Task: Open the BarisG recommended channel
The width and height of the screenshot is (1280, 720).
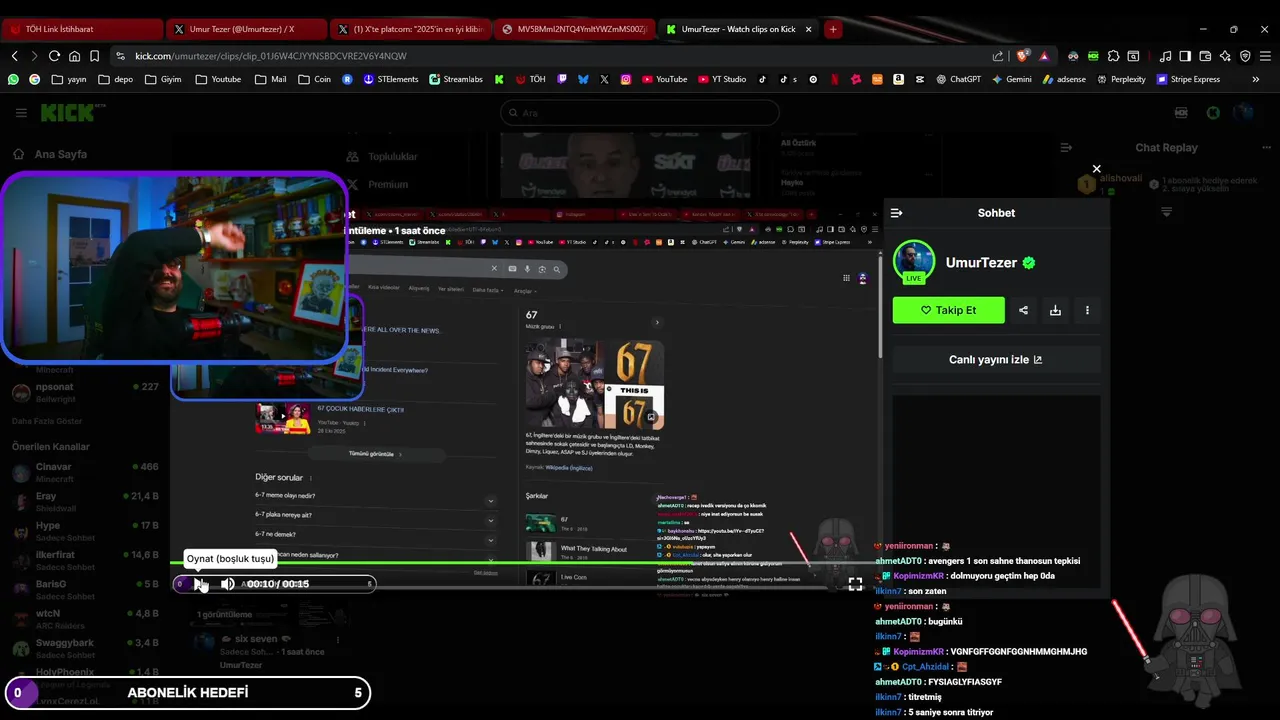Action: 85,589
